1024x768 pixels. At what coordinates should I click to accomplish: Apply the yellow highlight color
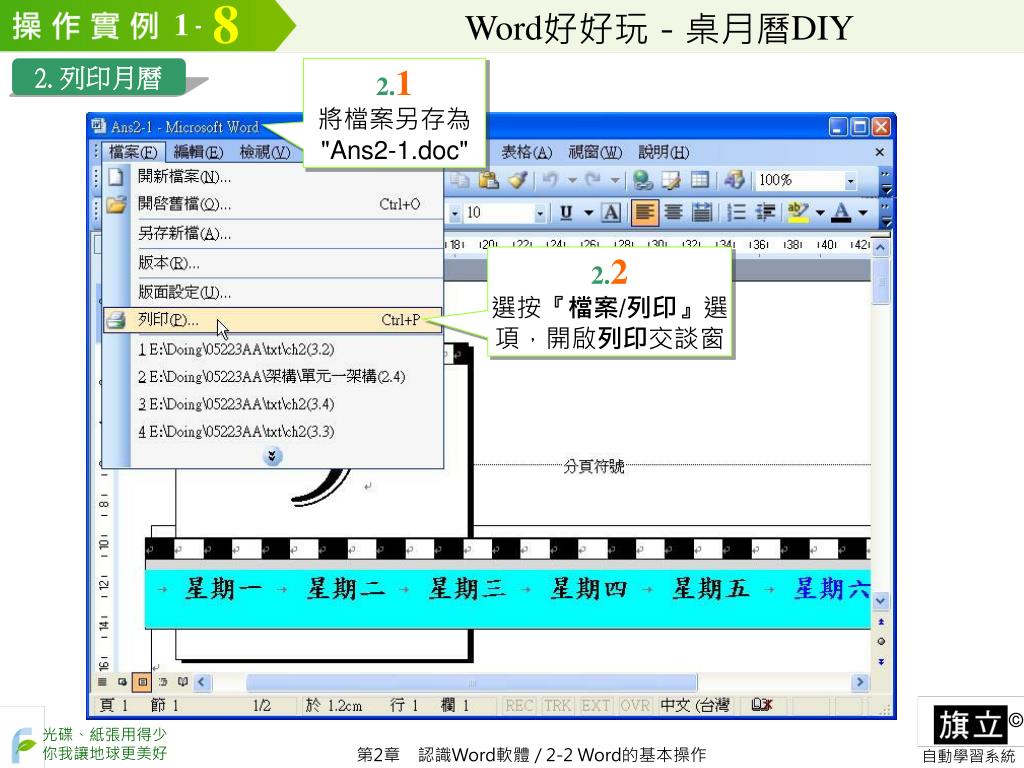(x=797, y=212)
